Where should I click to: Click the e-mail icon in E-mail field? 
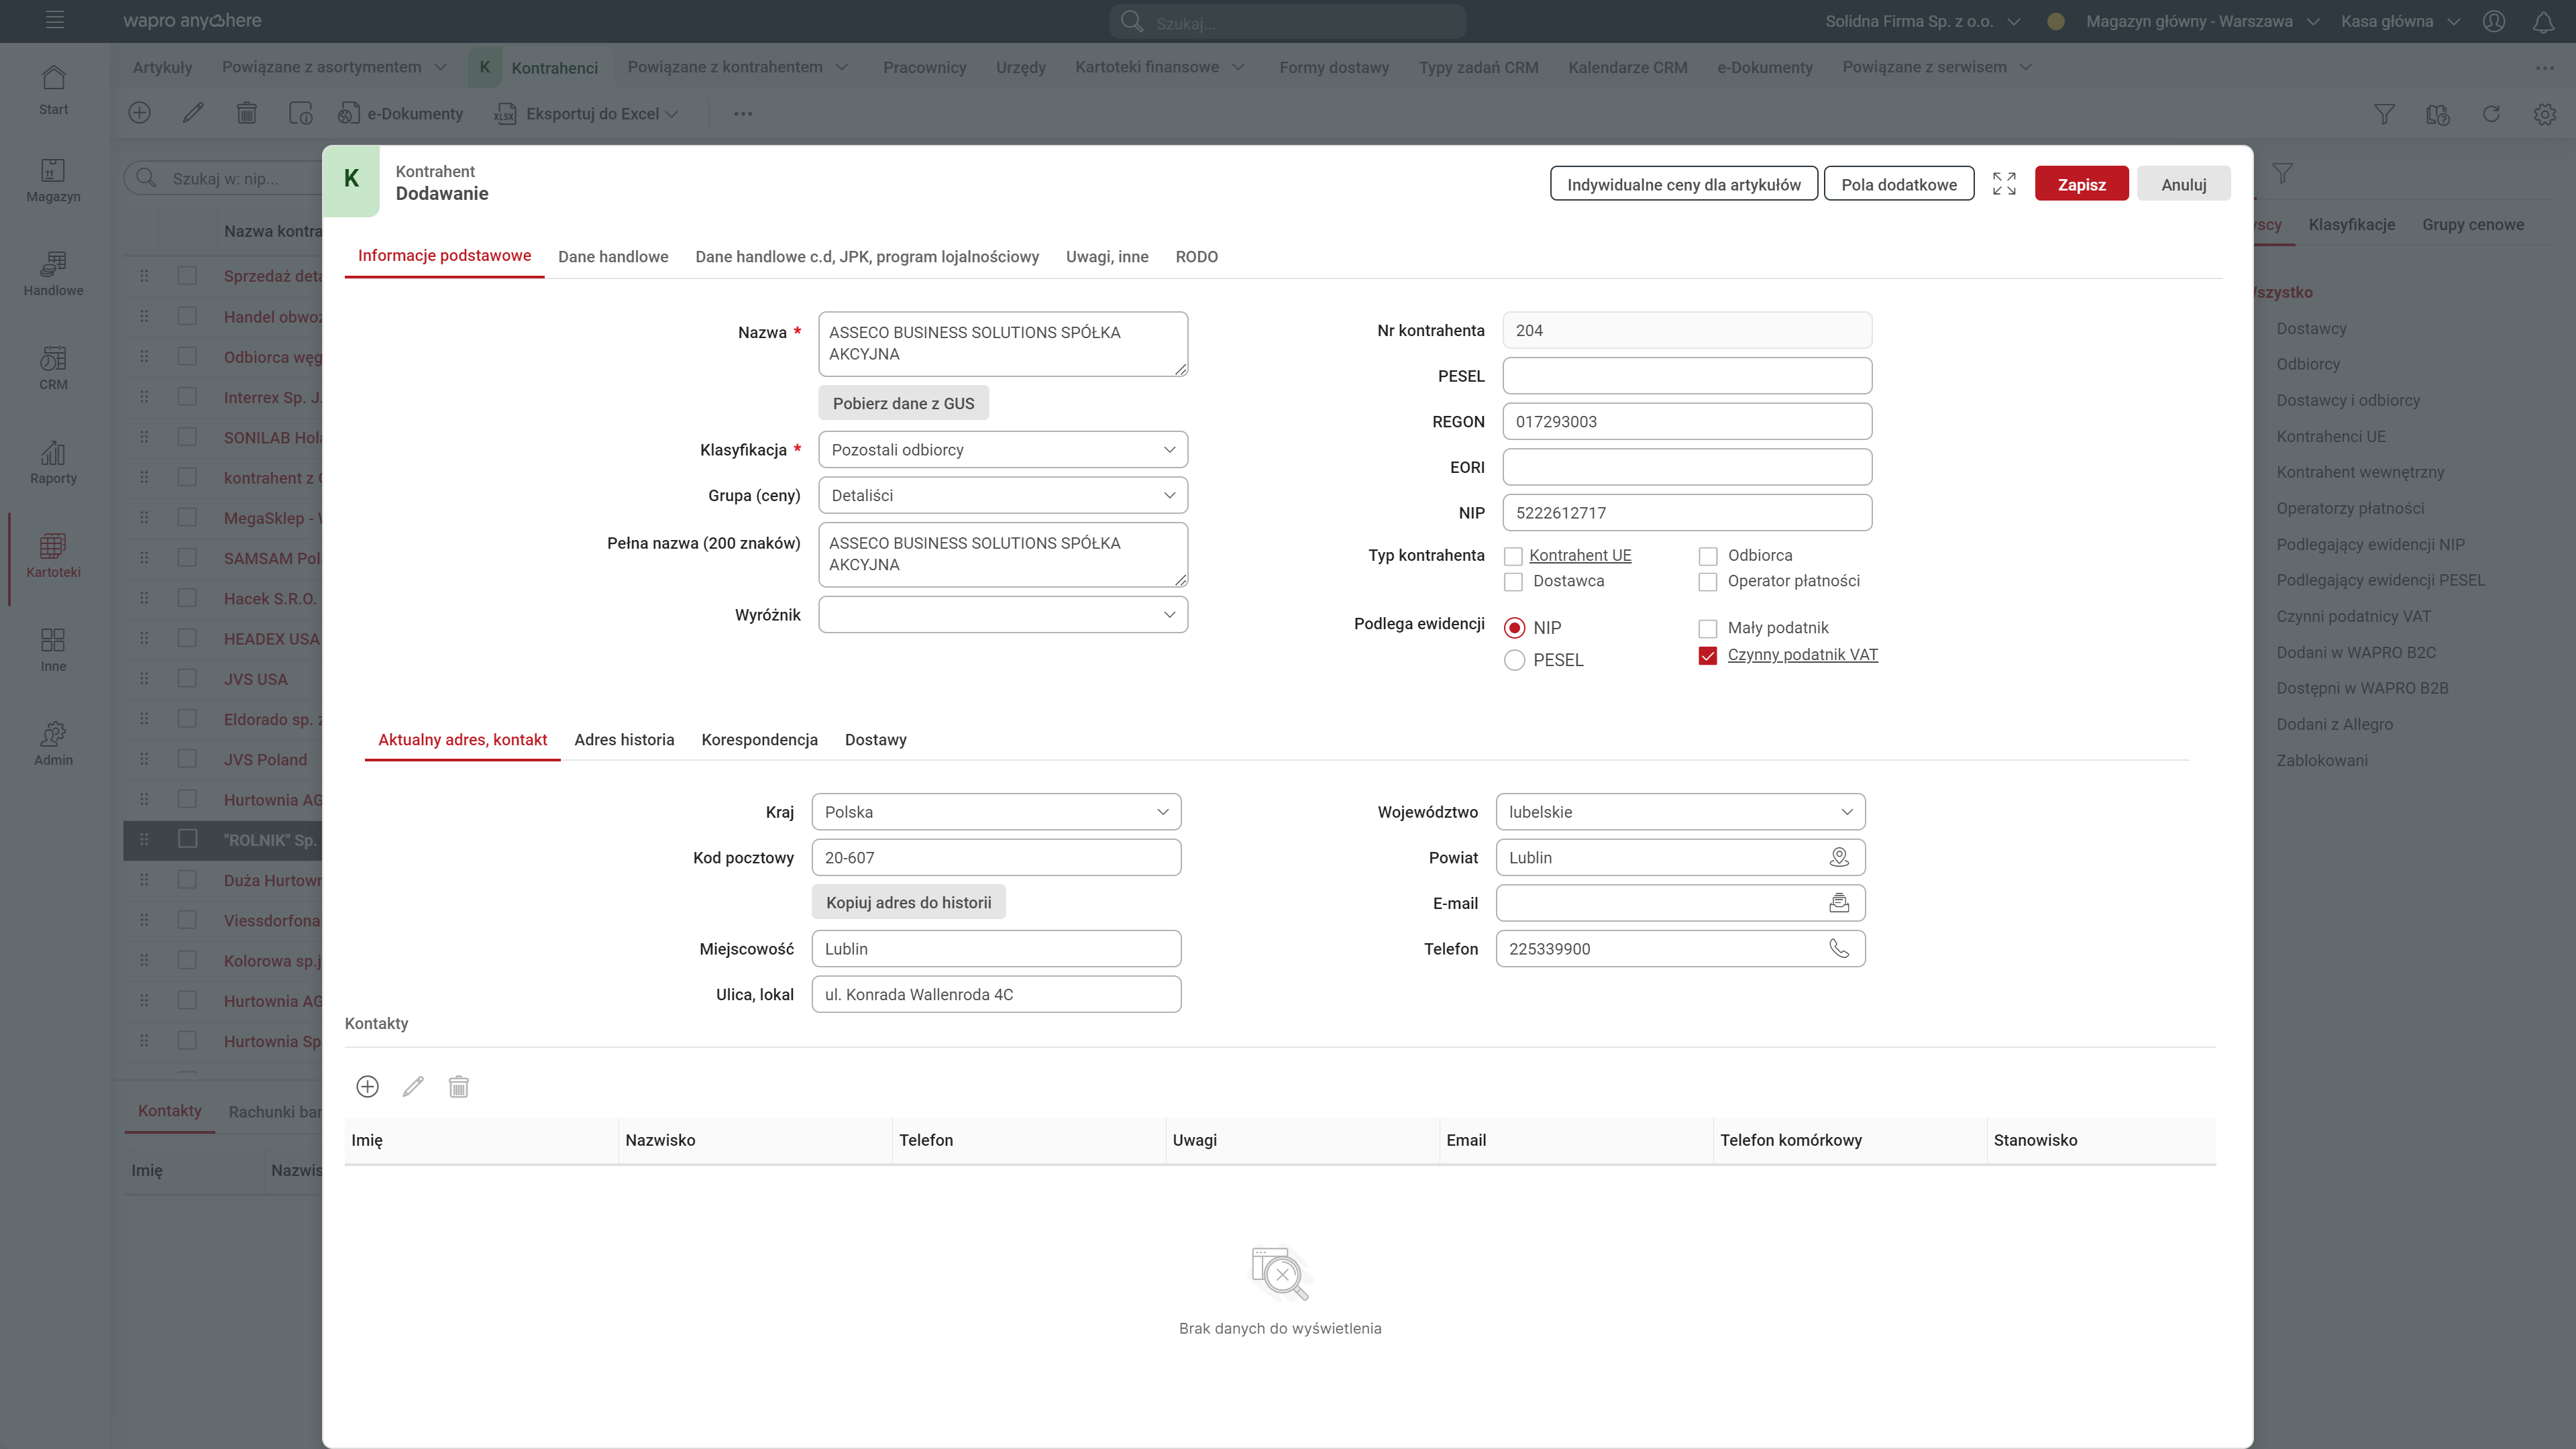(1838, 903)
